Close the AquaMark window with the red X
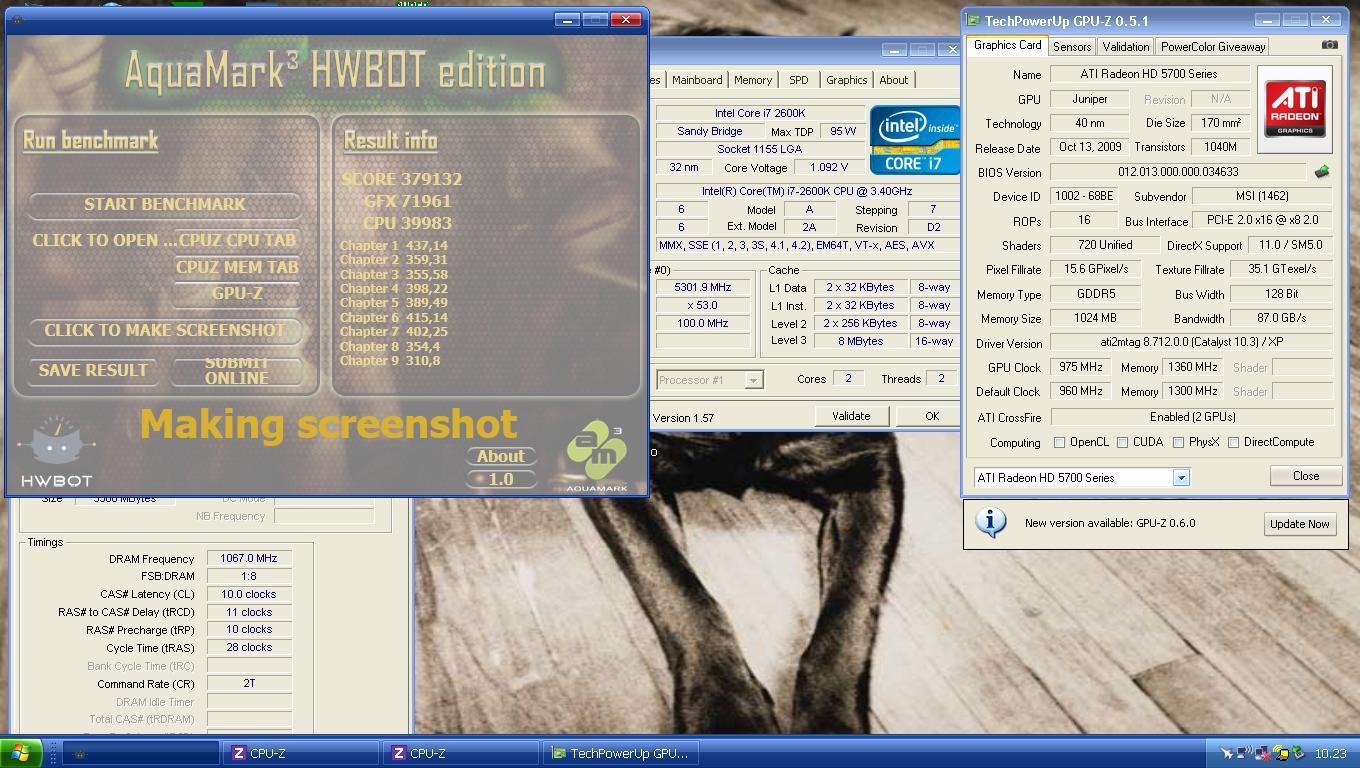The image size is (1360, 768). 626,19
